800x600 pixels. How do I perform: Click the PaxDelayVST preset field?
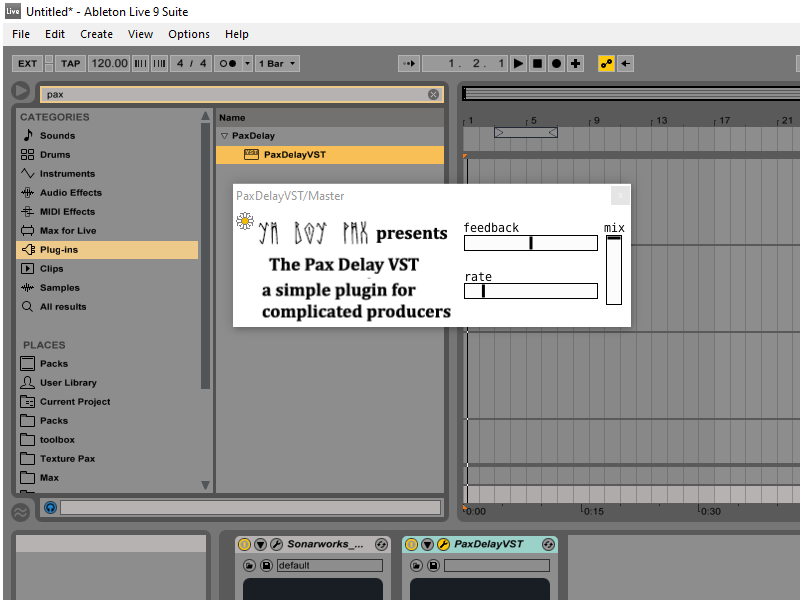point(496,565)
